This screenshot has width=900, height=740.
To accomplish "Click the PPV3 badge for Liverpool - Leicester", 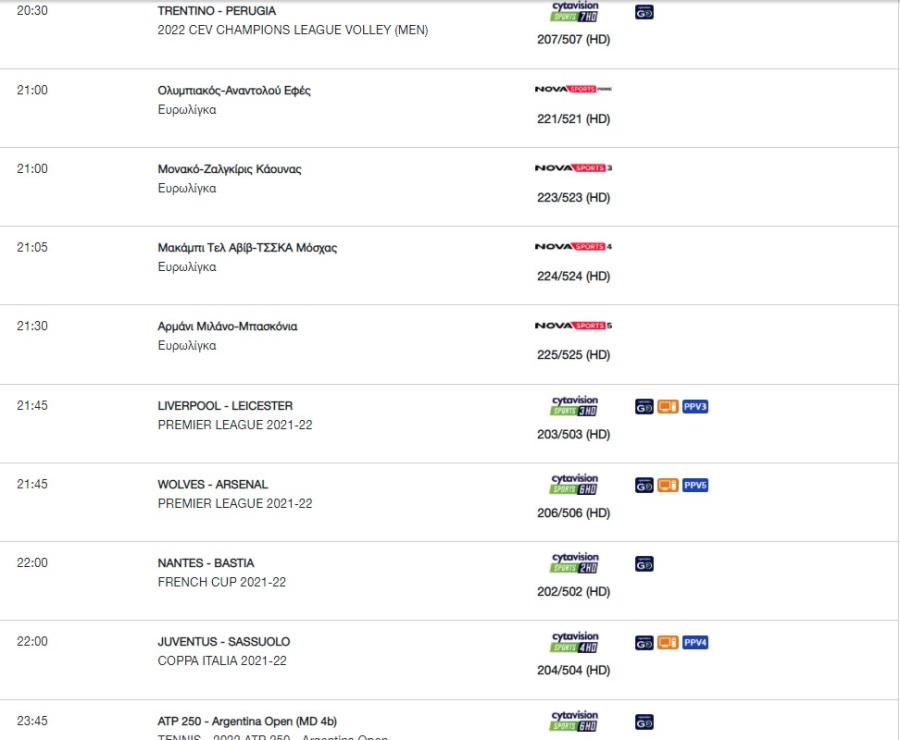I will tap(695, 406).
